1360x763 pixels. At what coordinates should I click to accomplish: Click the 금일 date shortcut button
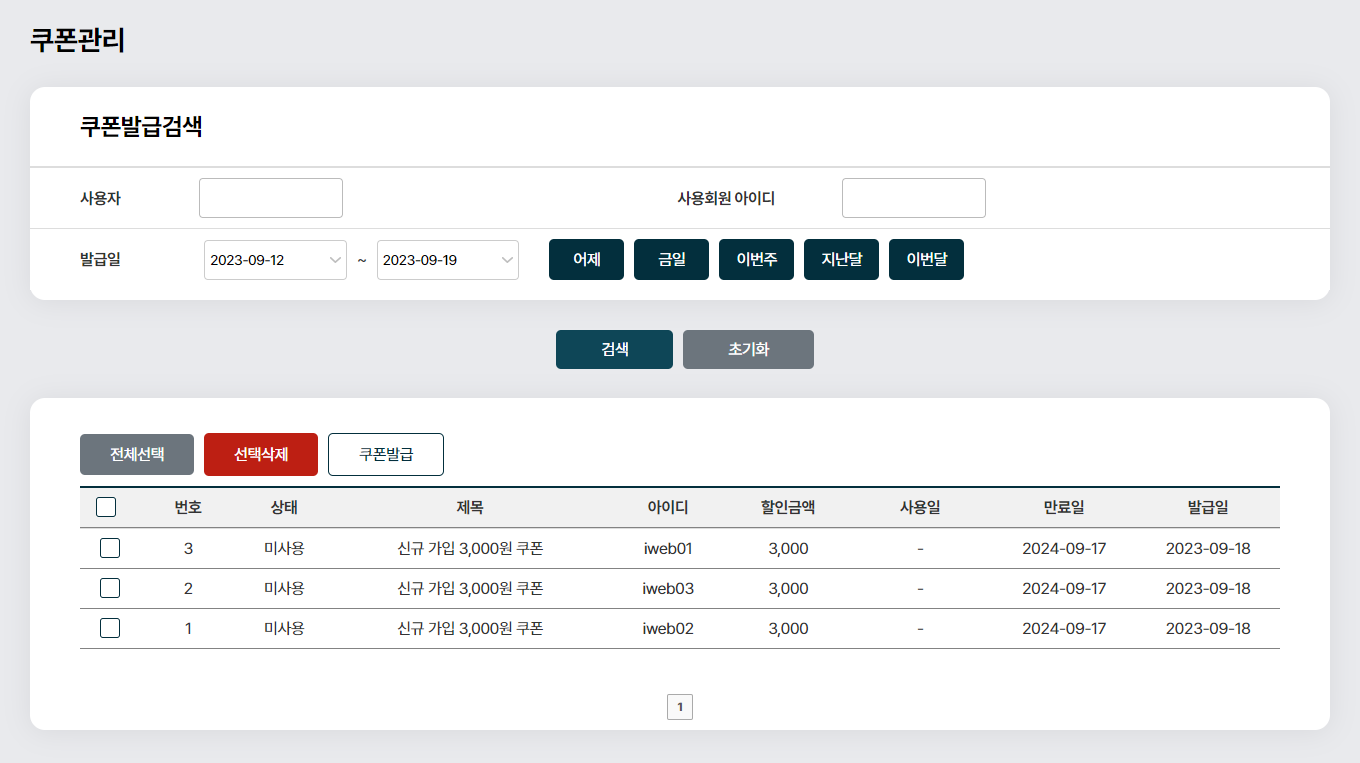[671, 260]
